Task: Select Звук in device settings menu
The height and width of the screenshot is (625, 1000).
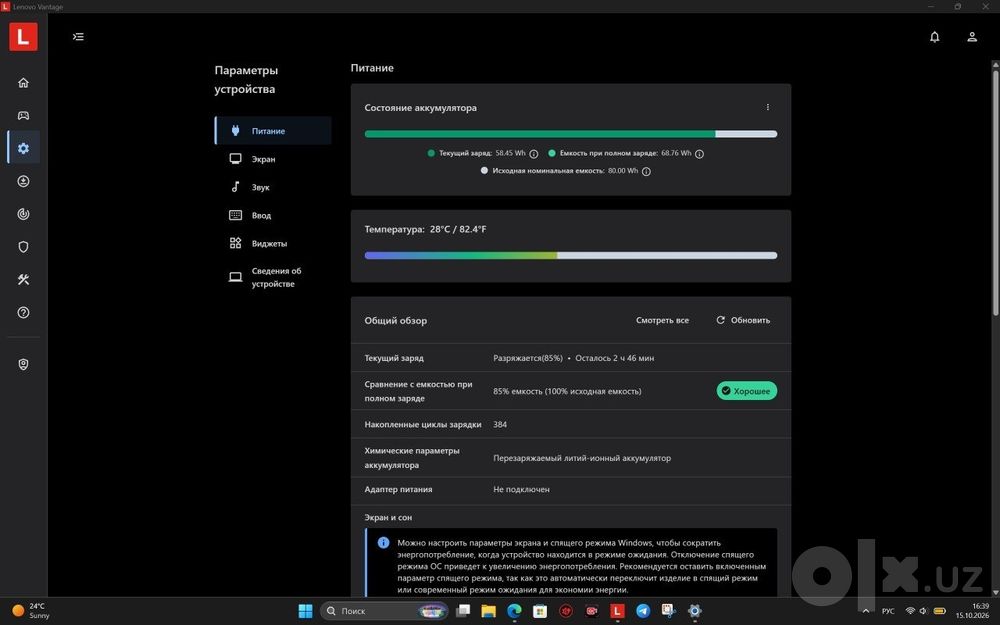Action: click(x=274, y=187)
